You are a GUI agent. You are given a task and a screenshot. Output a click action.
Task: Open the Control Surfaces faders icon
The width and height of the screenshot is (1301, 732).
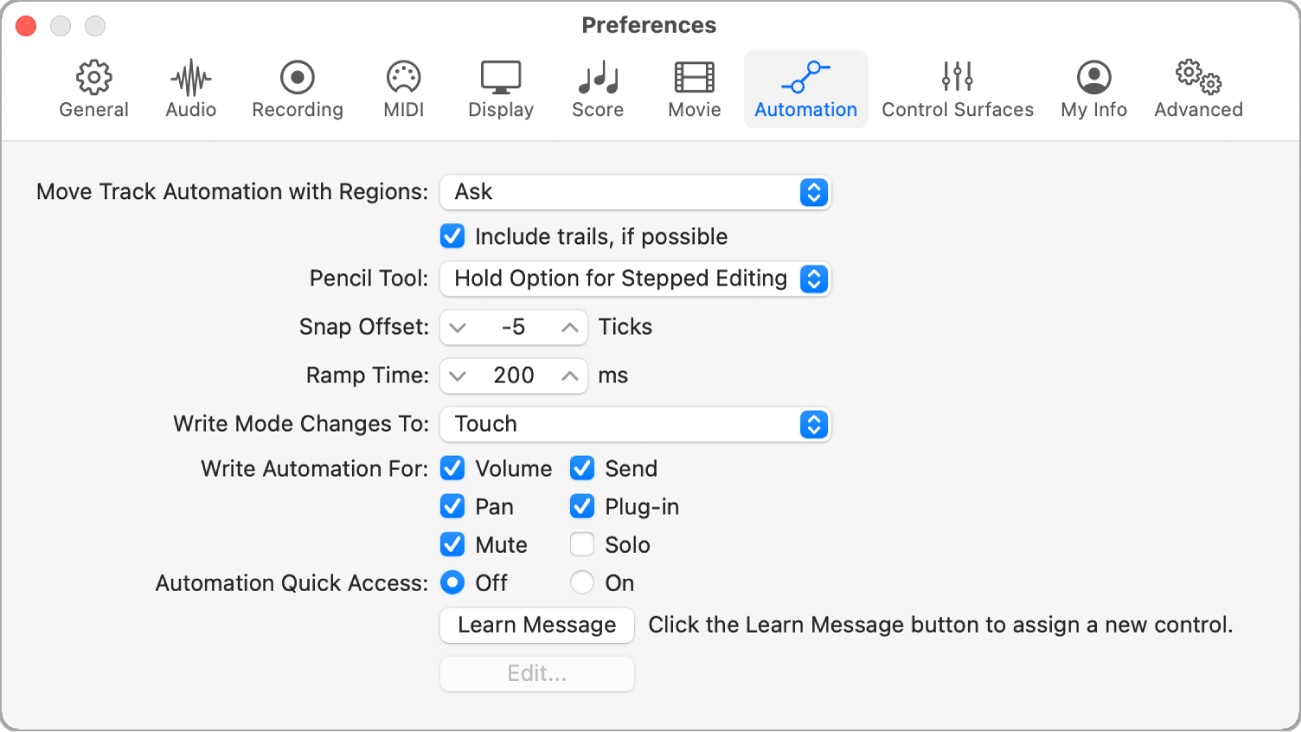(957, 88)
